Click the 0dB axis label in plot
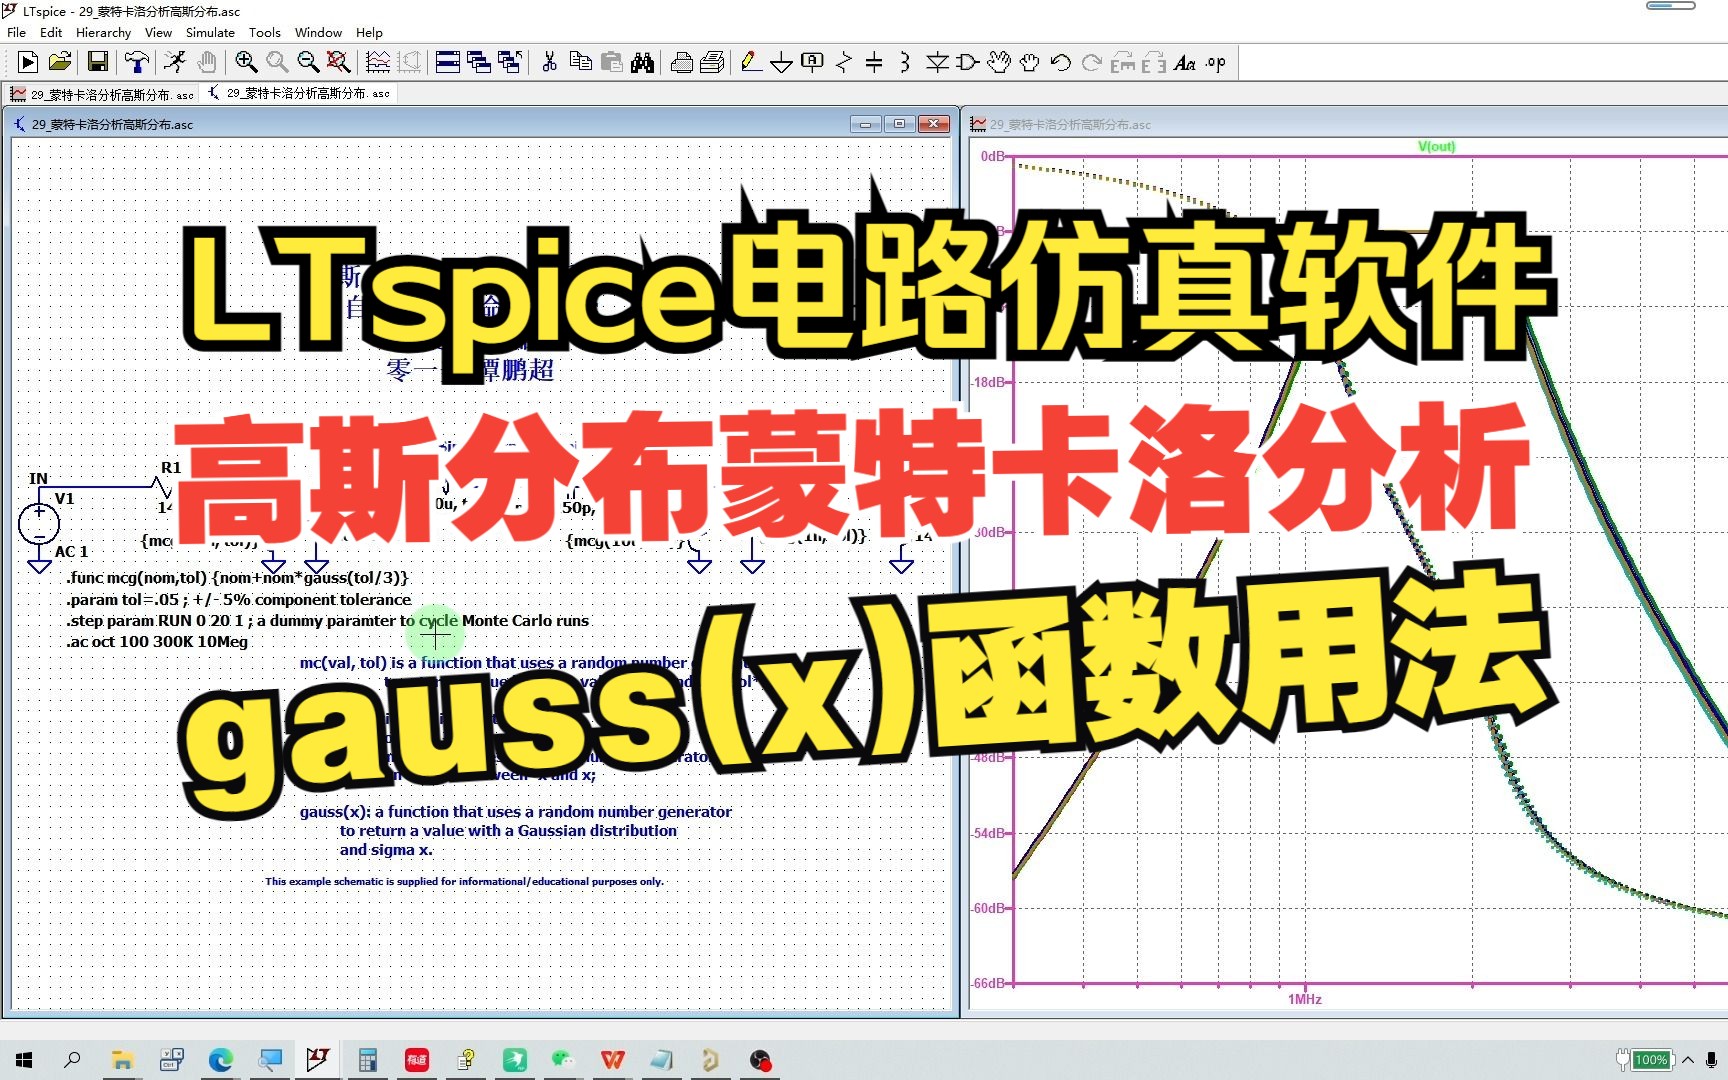1728x1080 pixels. click(x=992, y=156)
